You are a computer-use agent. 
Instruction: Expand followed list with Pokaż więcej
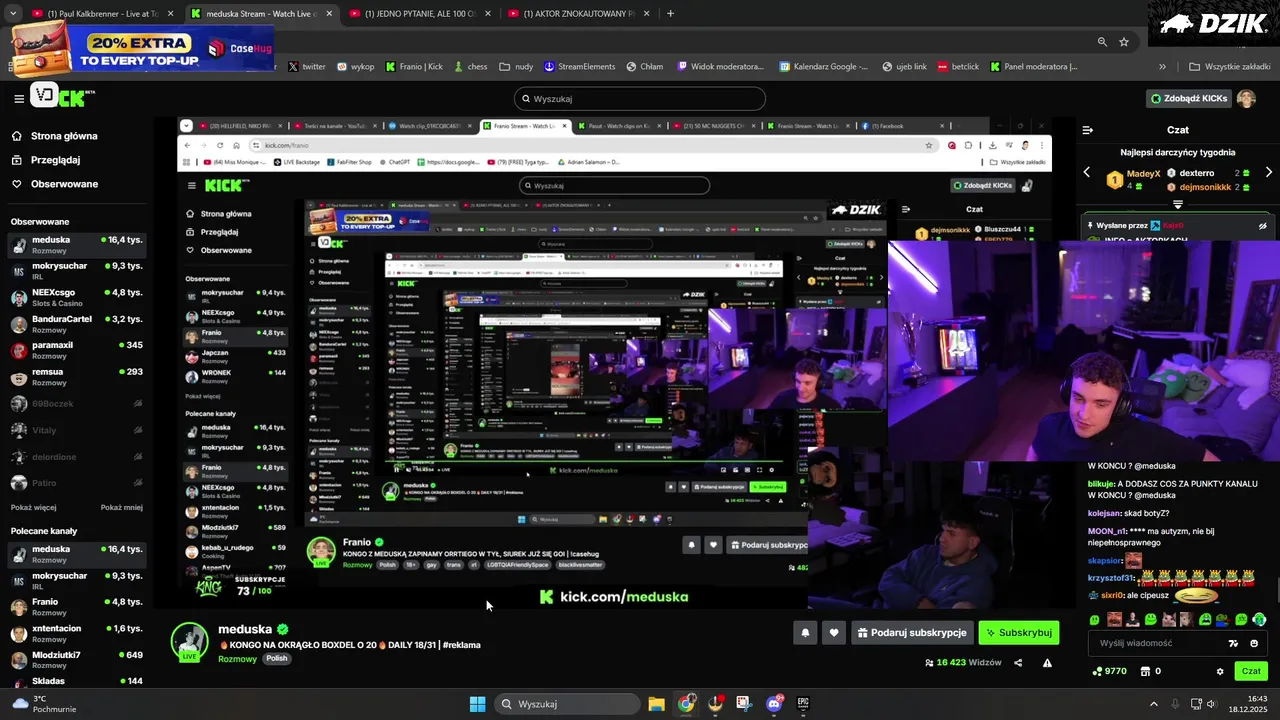34,507
